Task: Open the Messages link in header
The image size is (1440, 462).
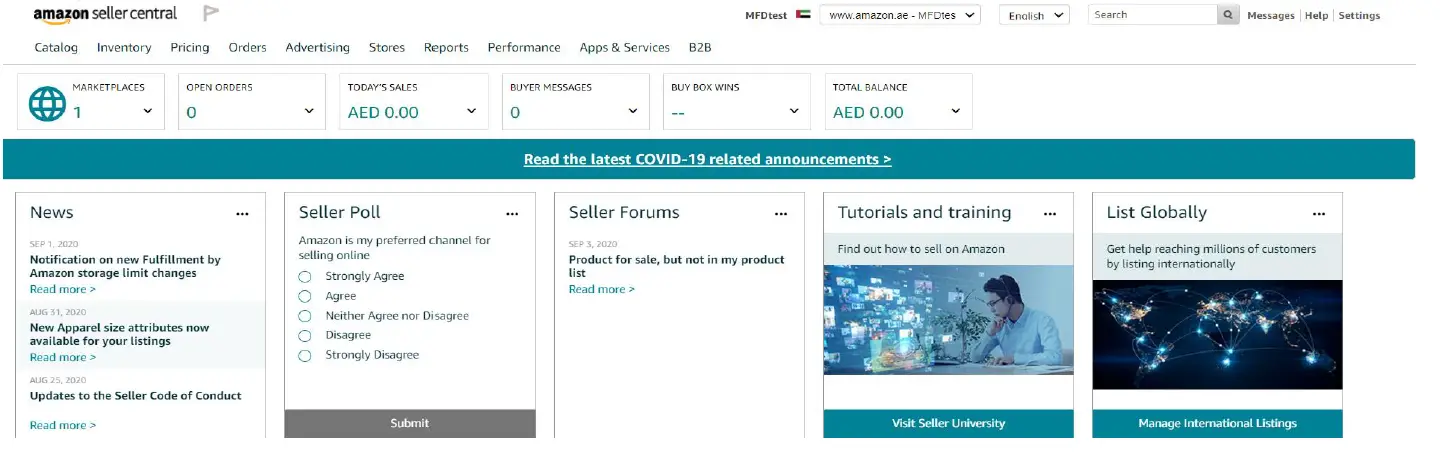Action: [x=1271, y=15]
